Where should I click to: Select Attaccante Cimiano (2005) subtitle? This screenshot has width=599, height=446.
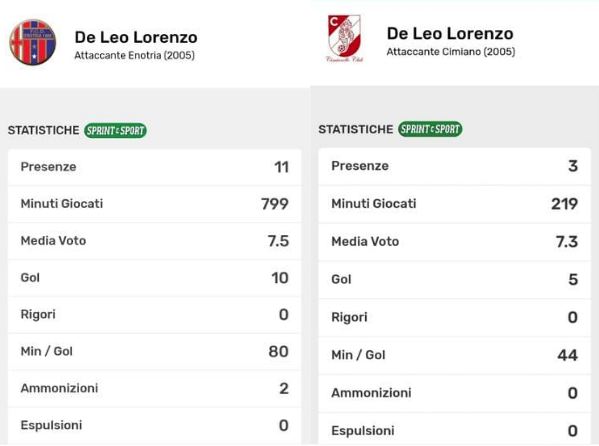(451, 52)
